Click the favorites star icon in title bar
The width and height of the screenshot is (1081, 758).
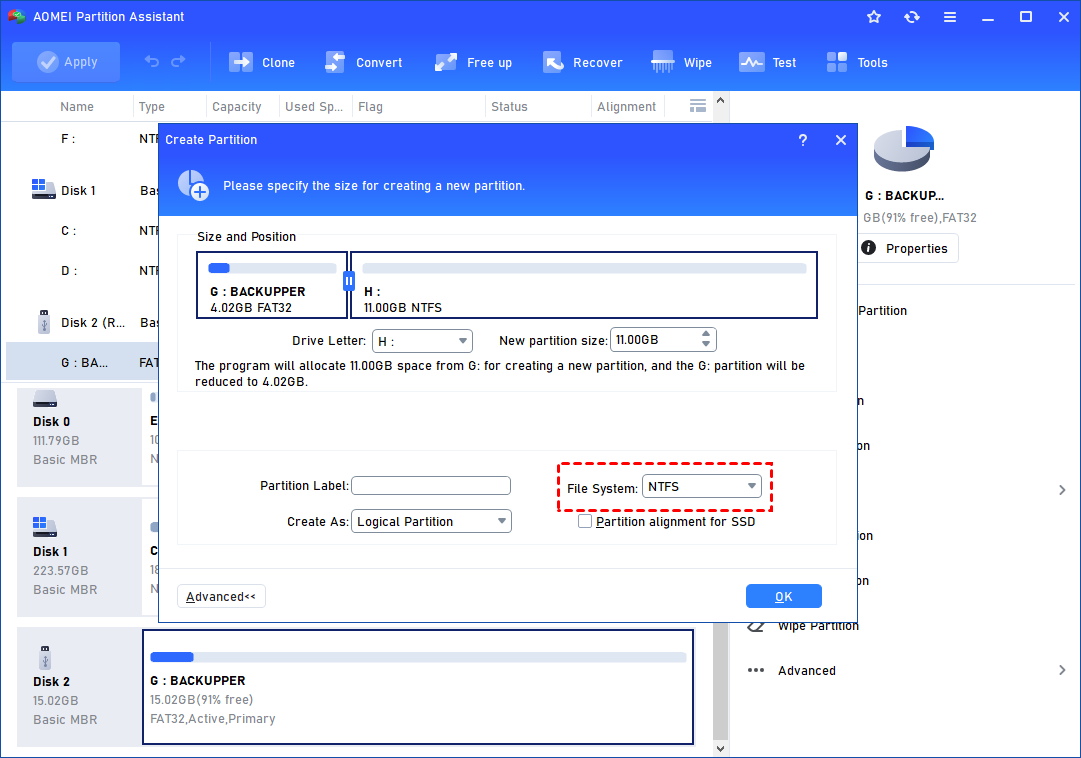(x=873, y=17)
